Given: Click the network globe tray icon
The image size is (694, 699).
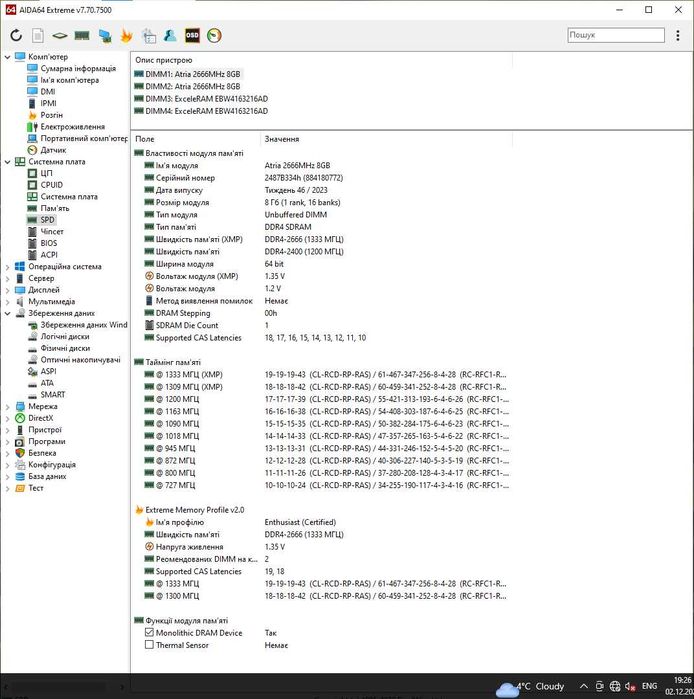Looking at the screenshot, I should [615, 686].
